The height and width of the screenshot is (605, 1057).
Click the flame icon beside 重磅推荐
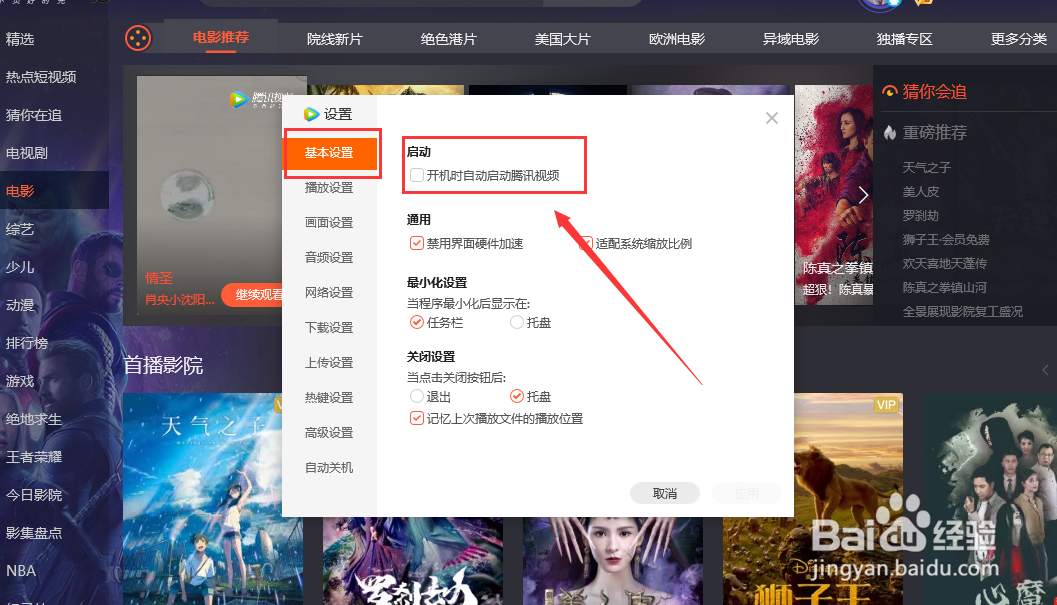tap(890, 132)
